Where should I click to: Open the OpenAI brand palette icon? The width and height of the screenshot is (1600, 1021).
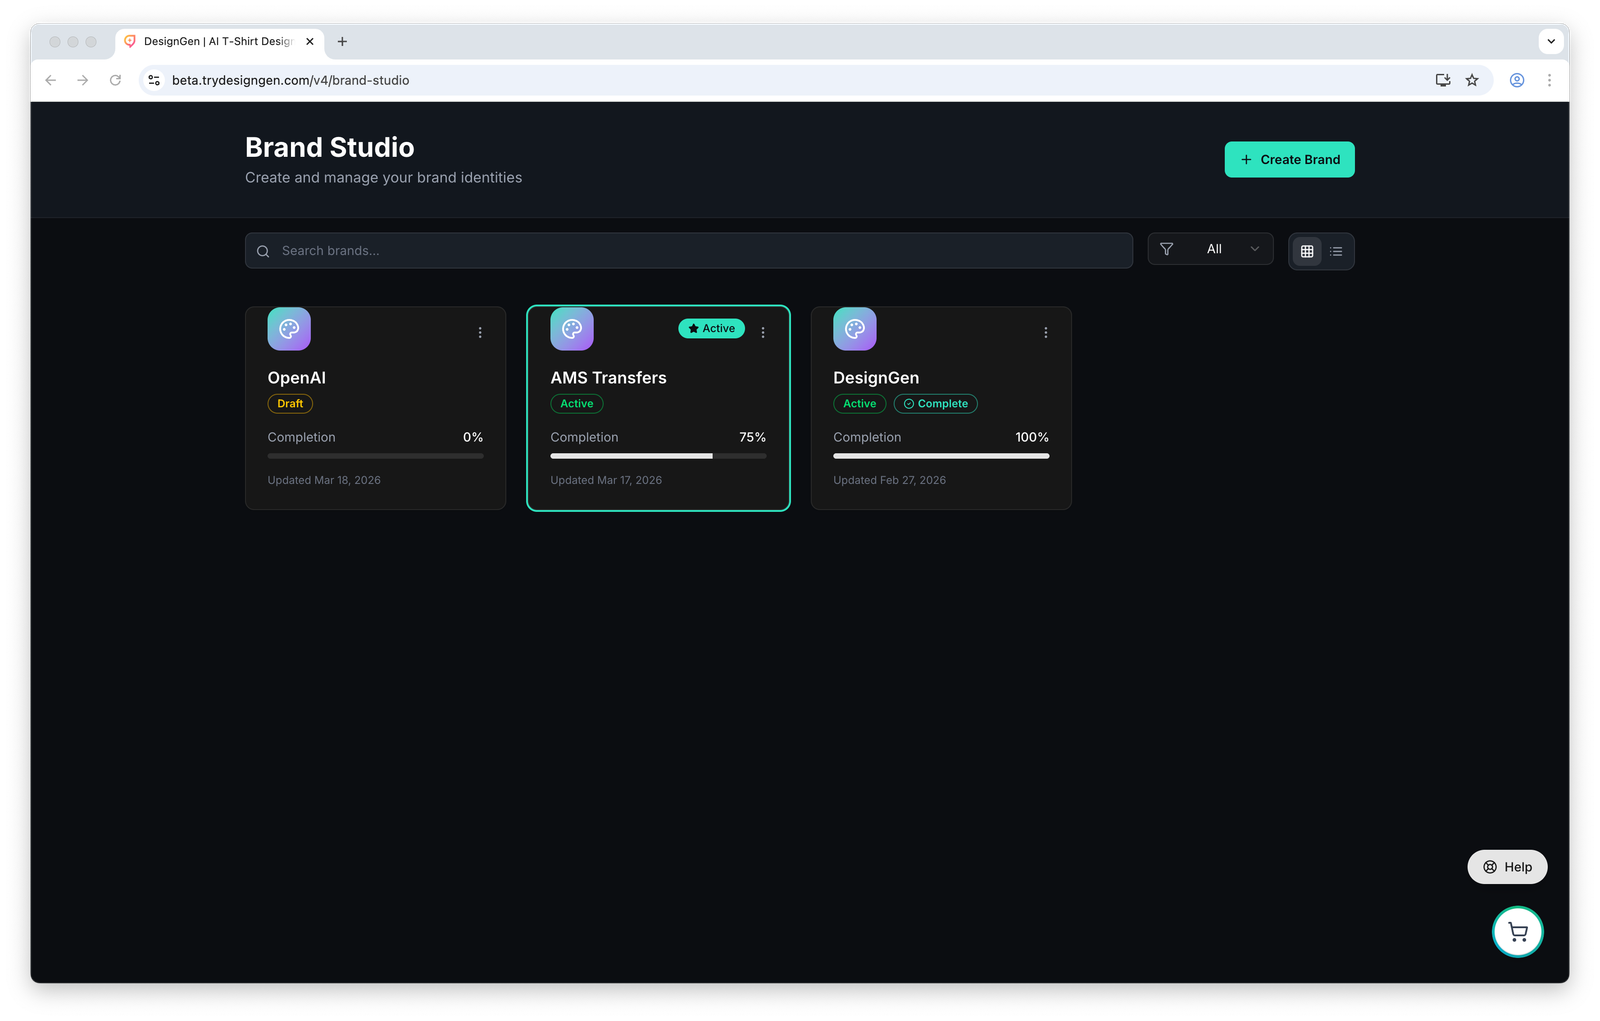point(289,329)
